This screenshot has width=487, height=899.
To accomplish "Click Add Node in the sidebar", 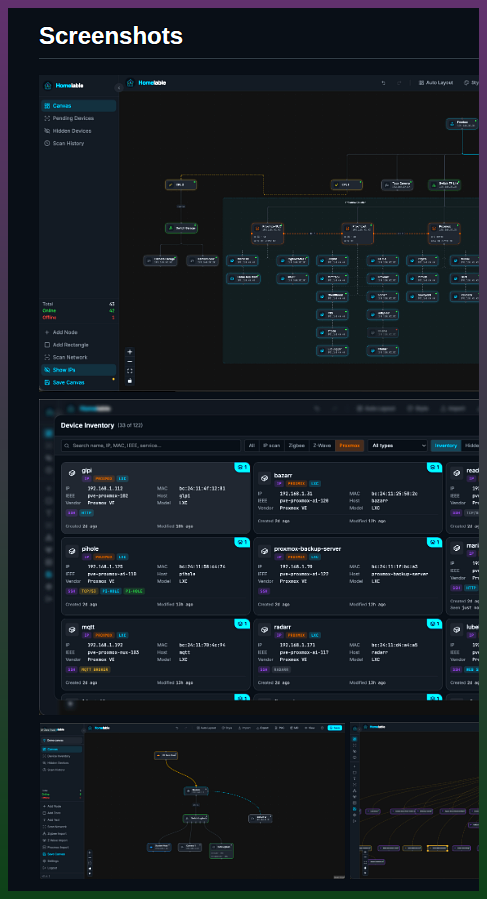I will coord(79,333).
